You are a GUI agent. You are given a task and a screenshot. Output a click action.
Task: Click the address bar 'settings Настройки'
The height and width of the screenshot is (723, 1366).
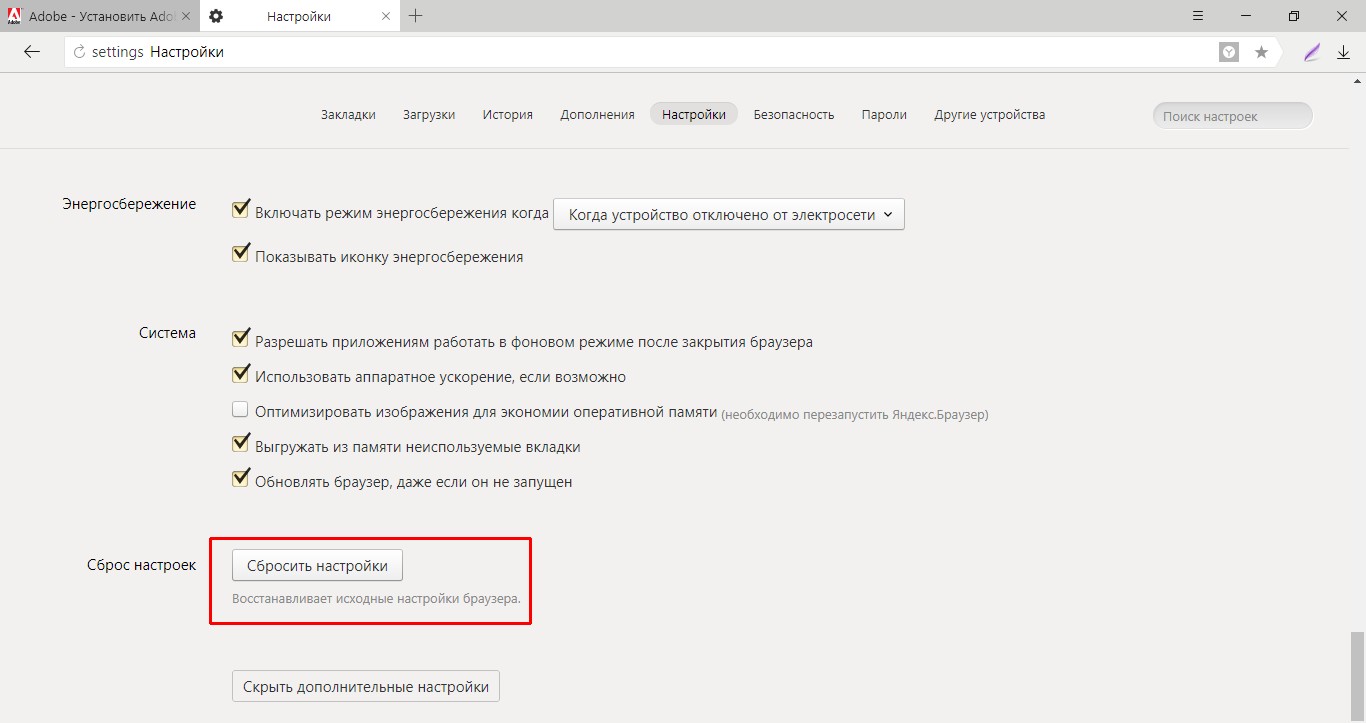[x=640, y=52]
